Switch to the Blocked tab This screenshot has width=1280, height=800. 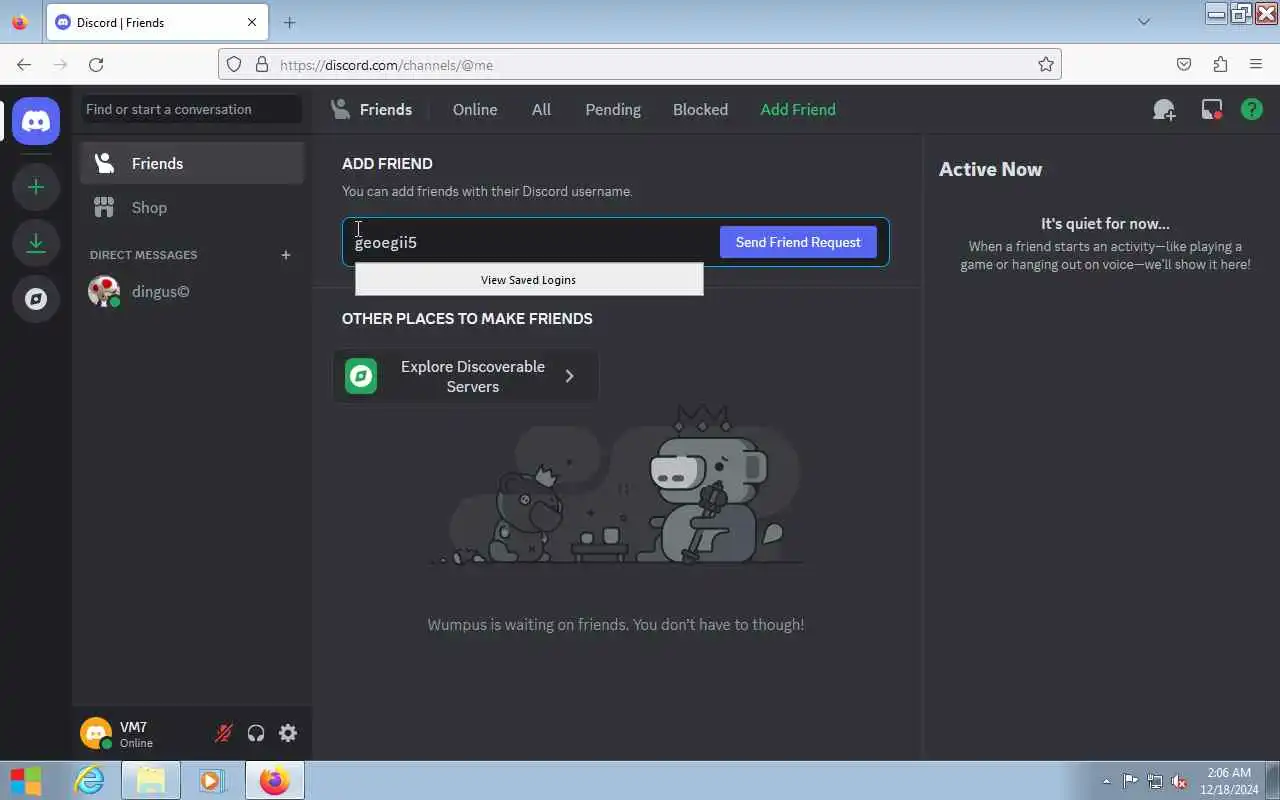tap(700, 110)
